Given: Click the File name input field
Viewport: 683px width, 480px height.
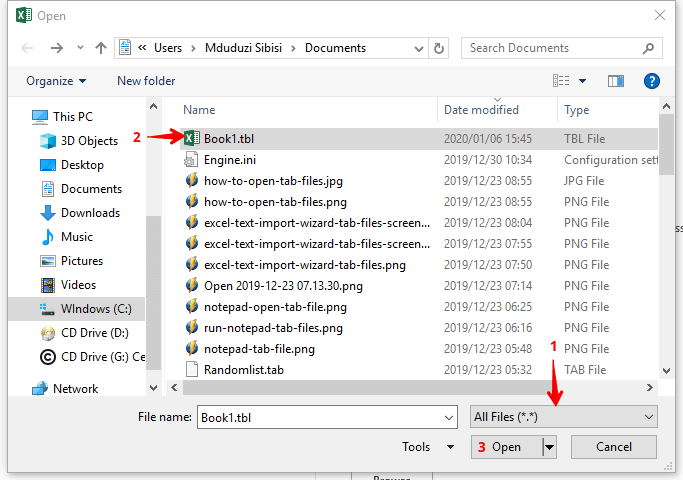Looking at the screenshot, I should (x=327, y=417).
